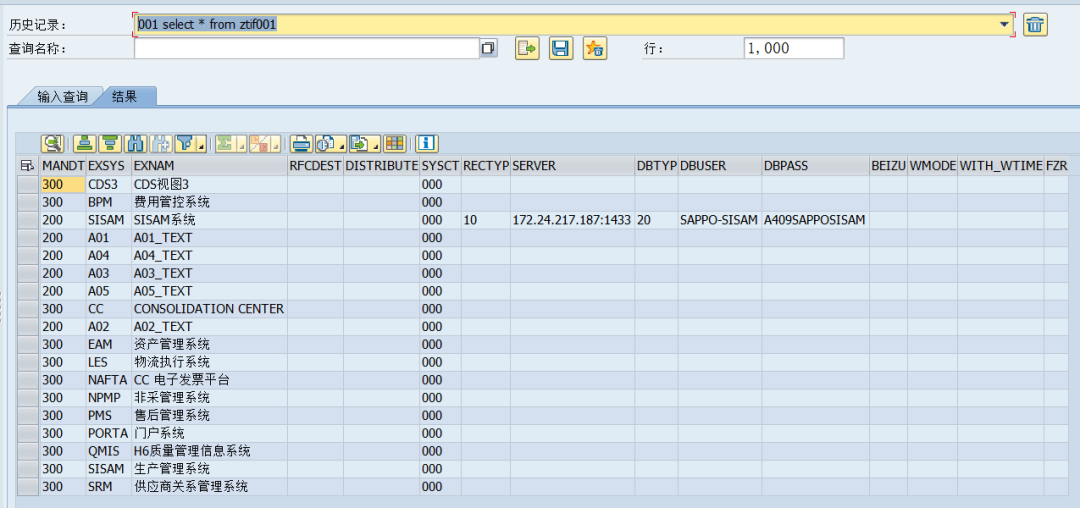Viewport: 1080px width, 508px height.
Task: Select the history record combo box field
Action: [573, 25]
